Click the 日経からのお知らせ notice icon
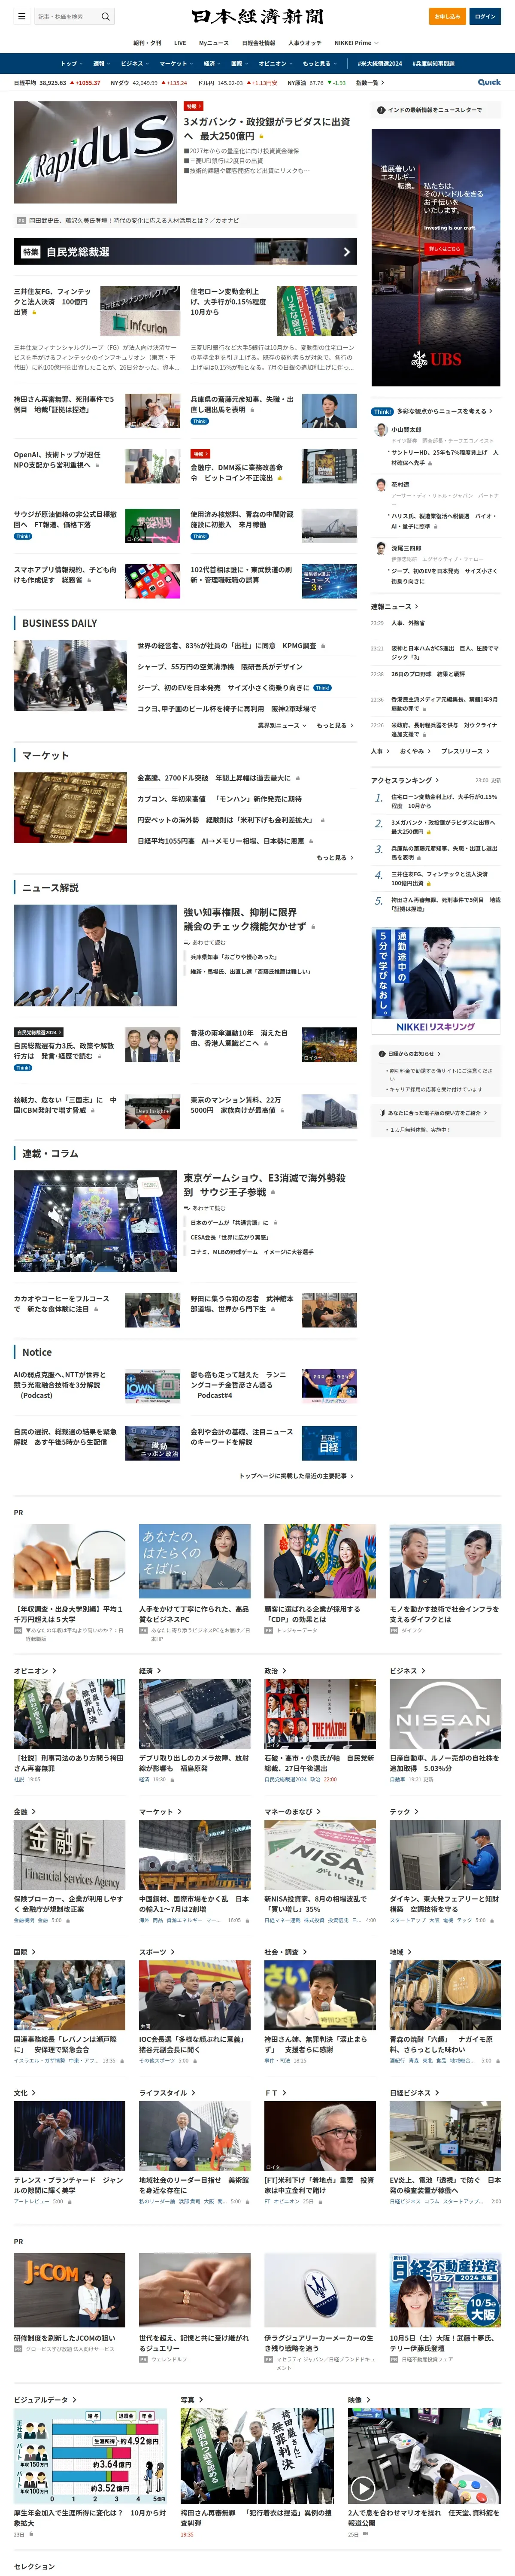 382,1053
